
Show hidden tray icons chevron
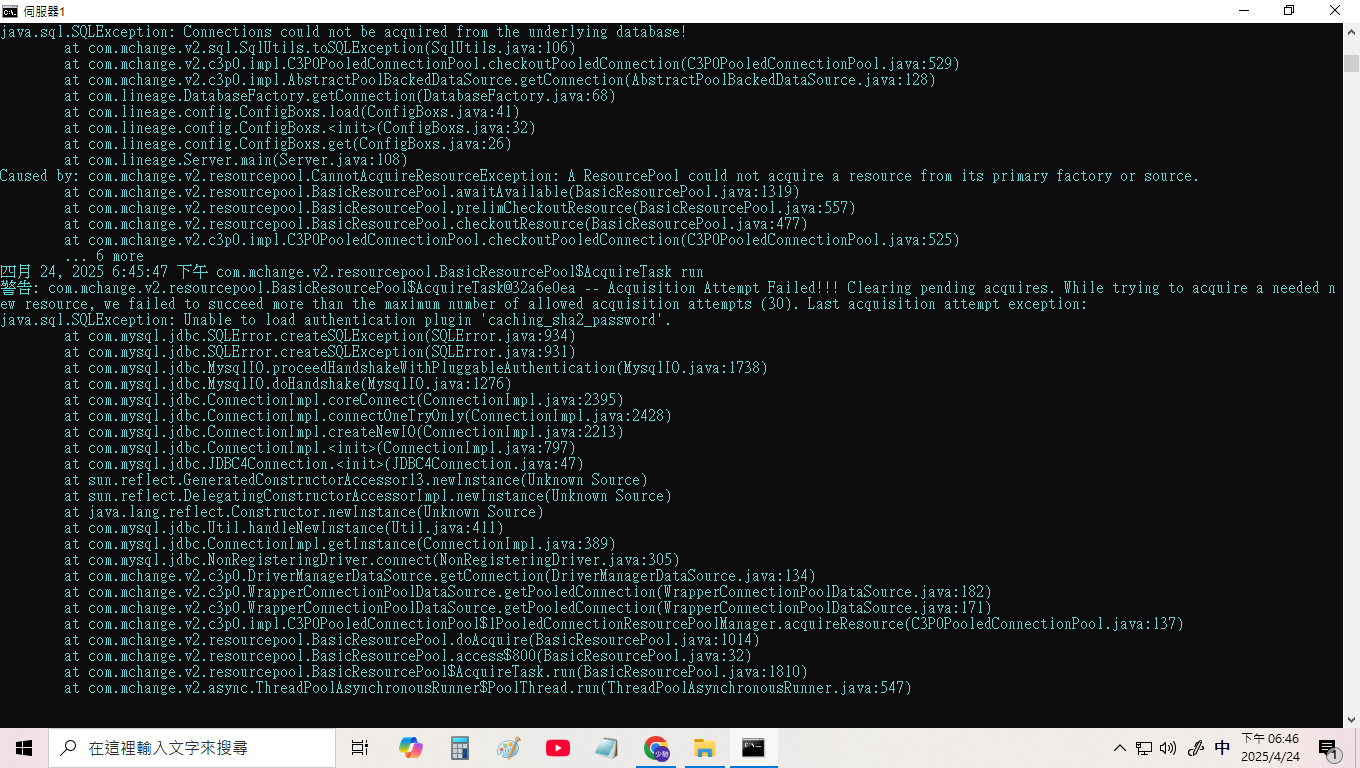tap(1119, 748)
